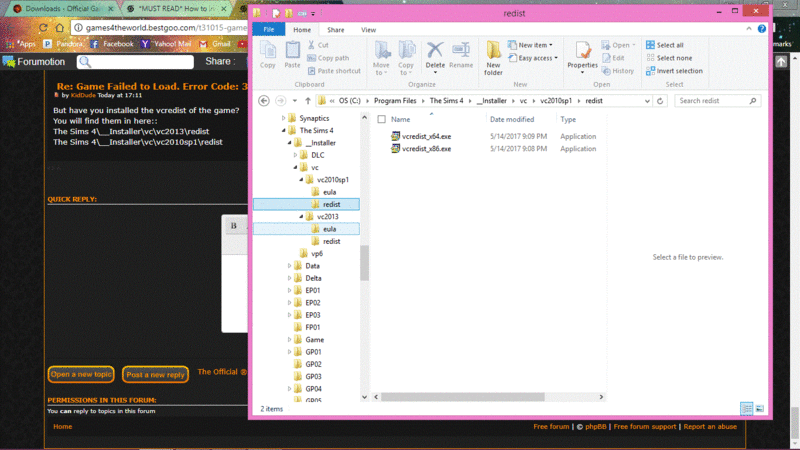Image resolution: width=800 pixels, height=450 pixels.
Task: Click Open a new topic button
Action: pos(81,374)
